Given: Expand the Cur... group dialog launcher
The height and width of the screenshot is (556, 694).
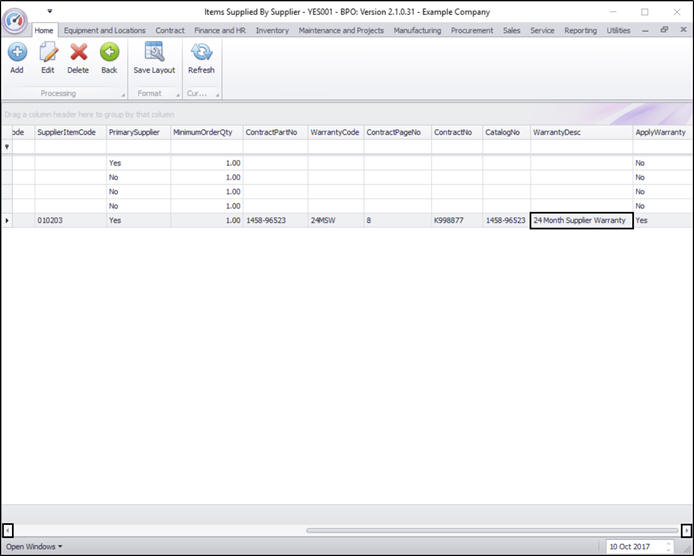Looking at the screenshot, I should pyautogui.click(x=217, y=95).
